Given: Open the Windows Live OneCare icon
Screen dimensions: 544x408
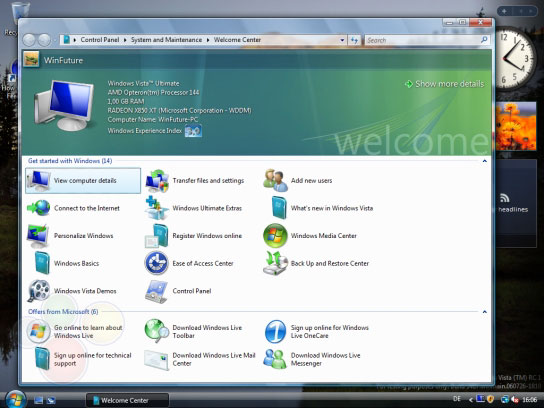Looking at the screenshot, I should 275,332.
